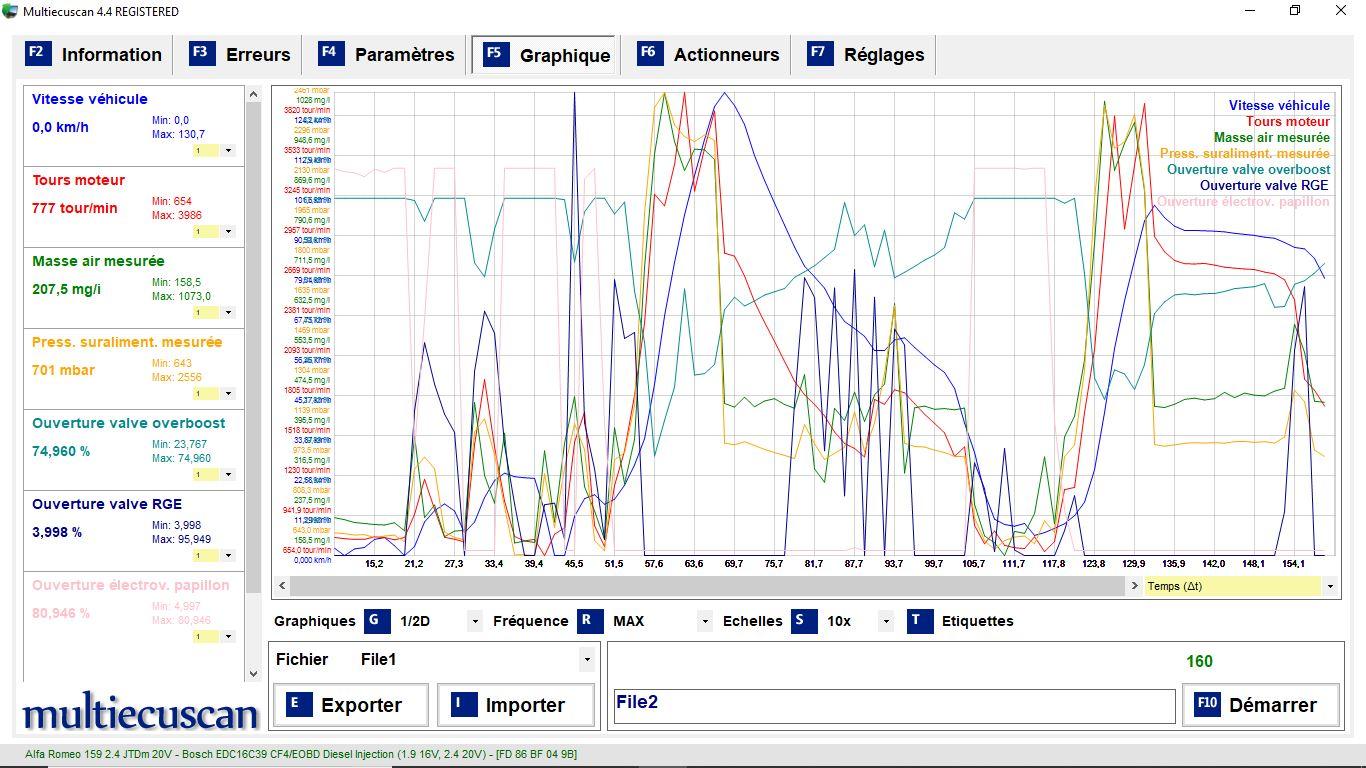The image size is (1366, 768).
Task: Select Masse air mesurée title in the parameter panel
Action: tap(98, 261)
